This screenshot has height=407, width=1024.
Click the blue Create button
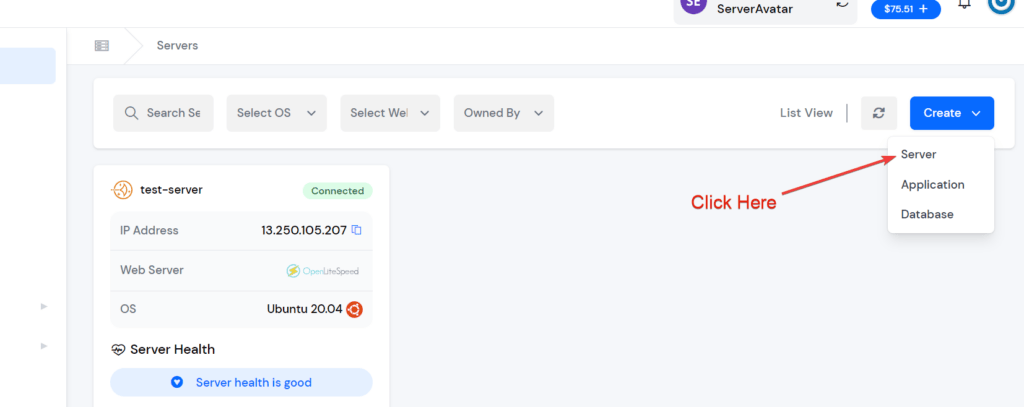[x=952, y=113]
